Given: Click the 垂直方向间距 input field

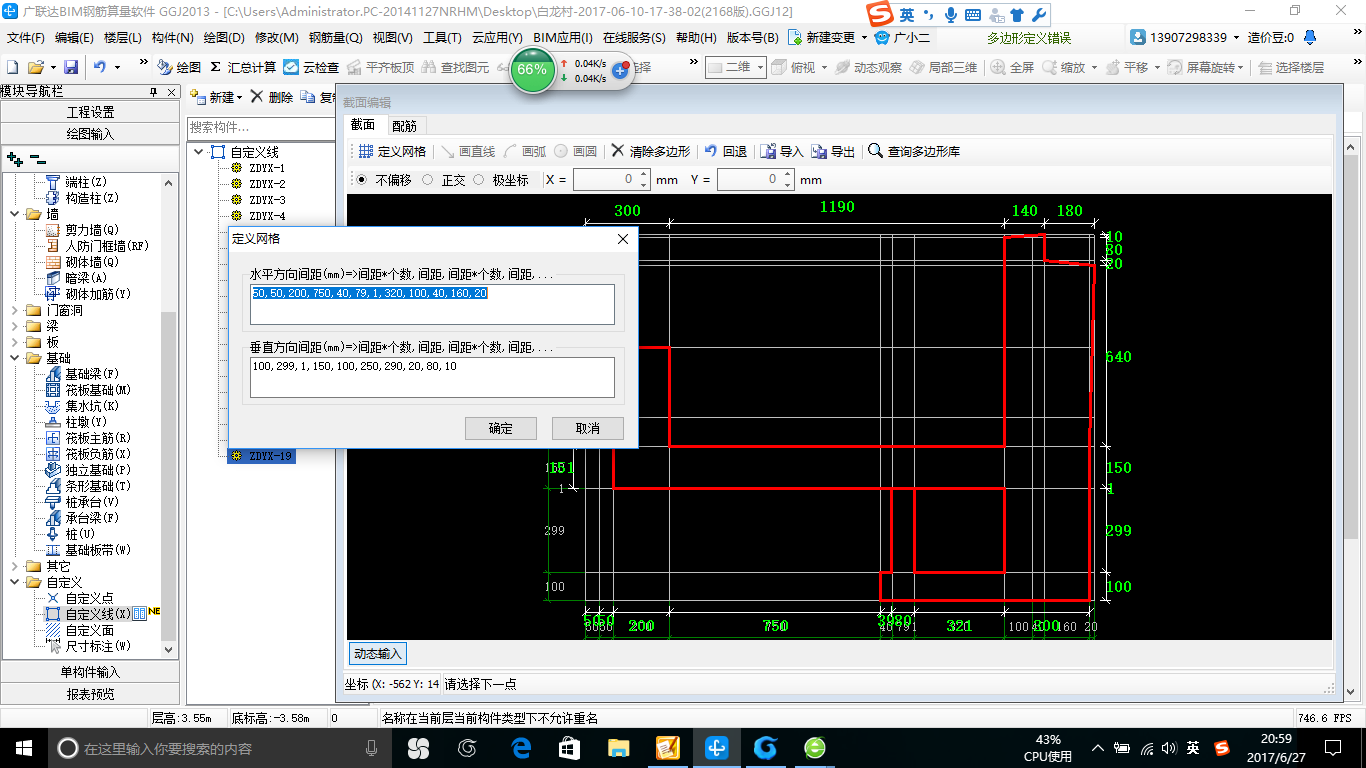Looking at the screenshot, I should click(432, 377).
